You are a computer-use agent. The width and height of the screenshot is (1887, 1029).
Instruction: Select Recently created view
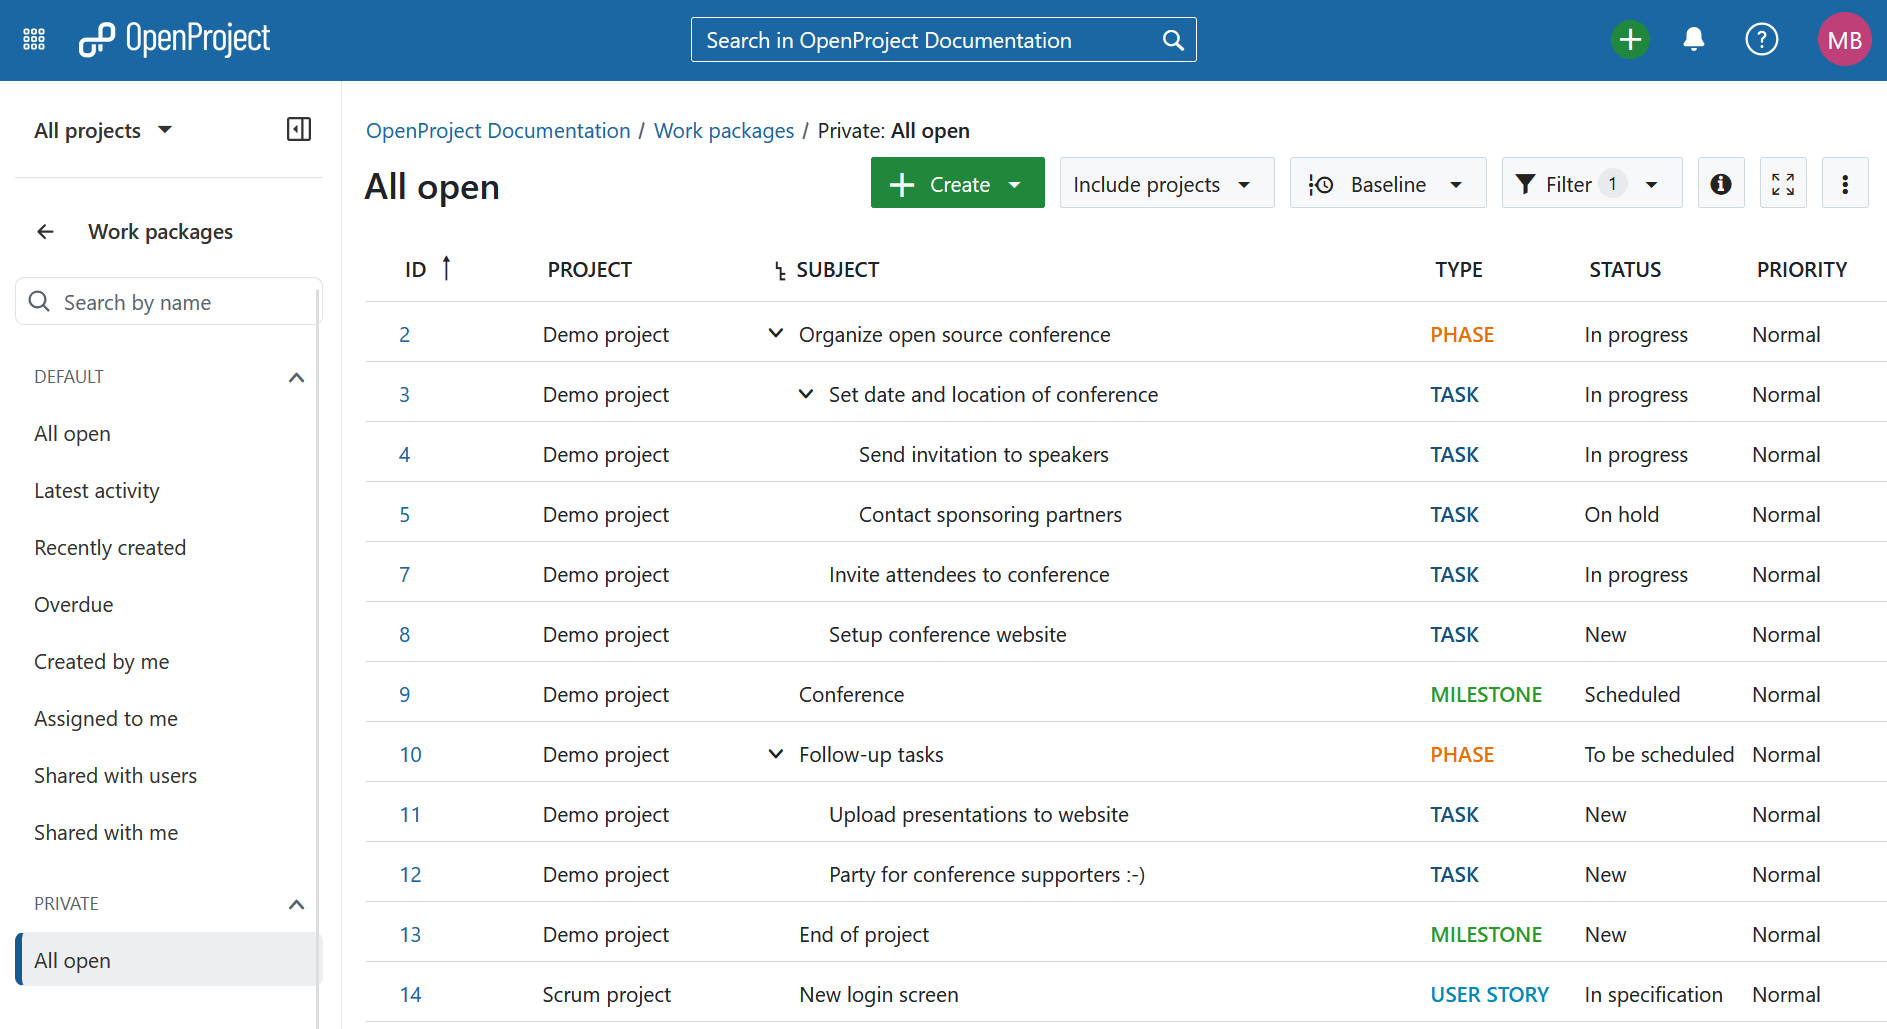(110, 548)
